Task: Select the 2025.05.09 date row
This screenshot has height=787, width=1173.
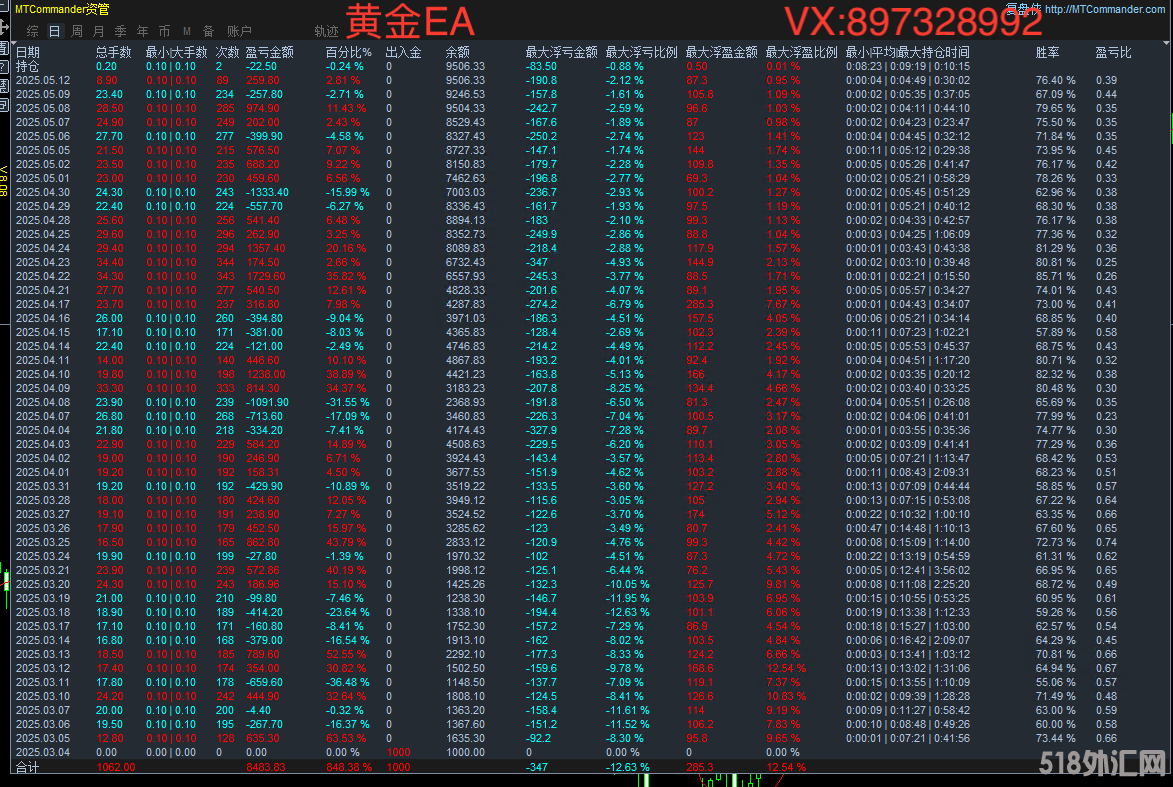Action: pyautogui.click(x=43, y=94)
